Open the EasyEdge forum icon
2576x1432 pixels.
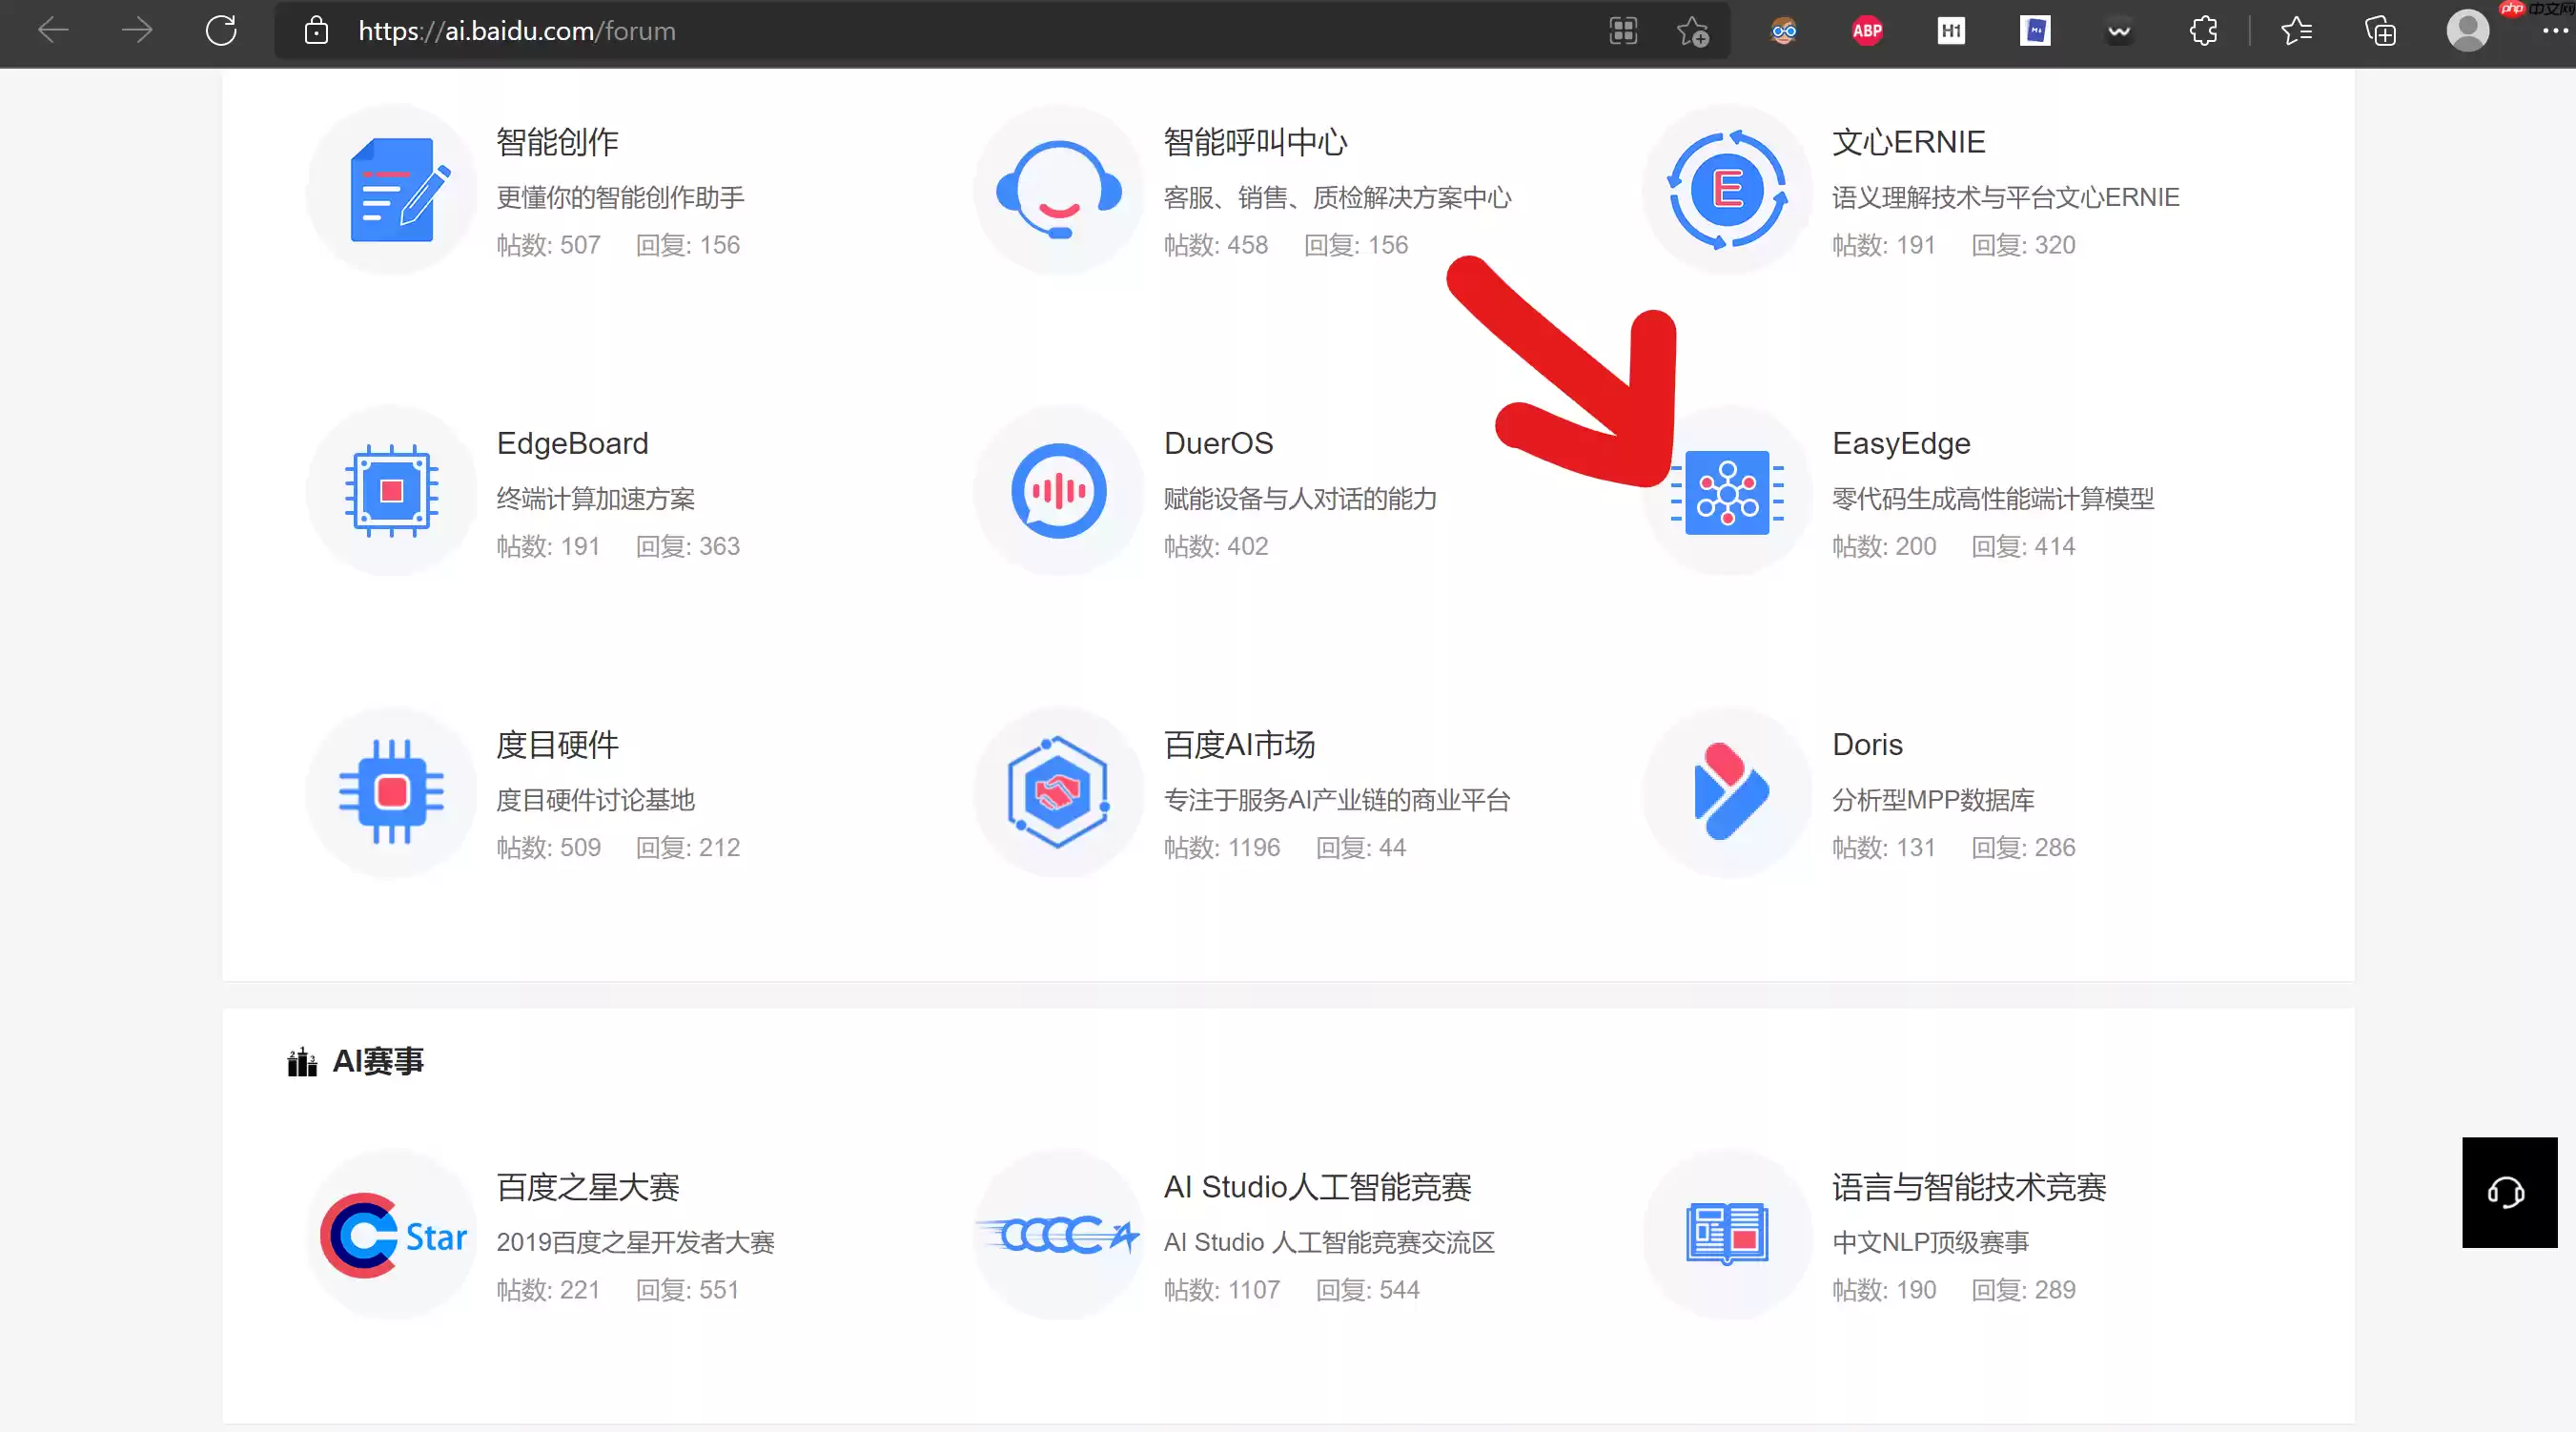pos(1727,492)
